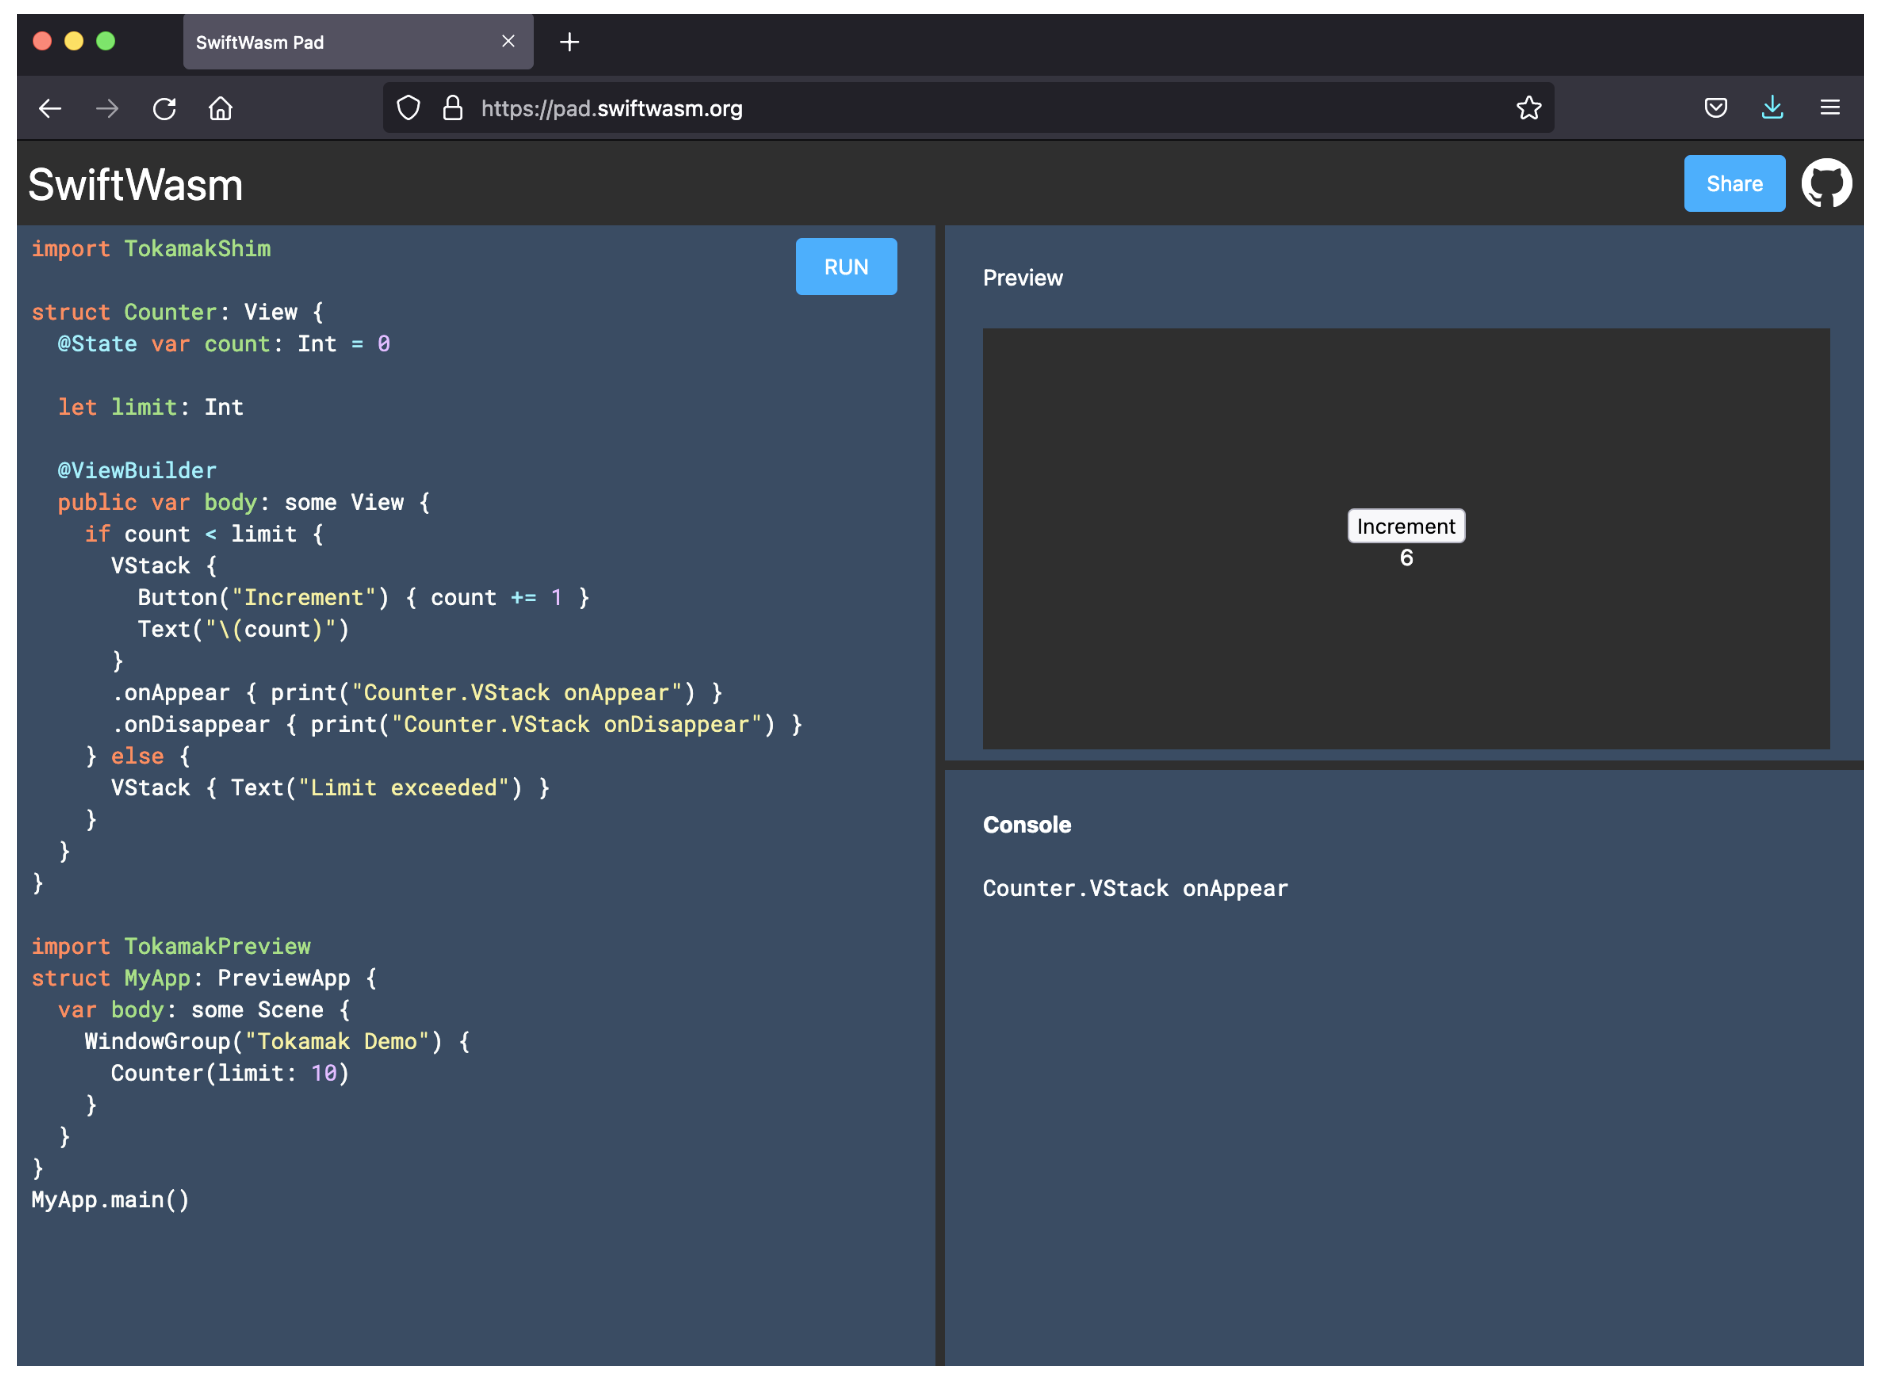Screen dimensions: 1886x1382
Task: Place cursor on 'import TokamakShim' line
Action: pos(151,249)
